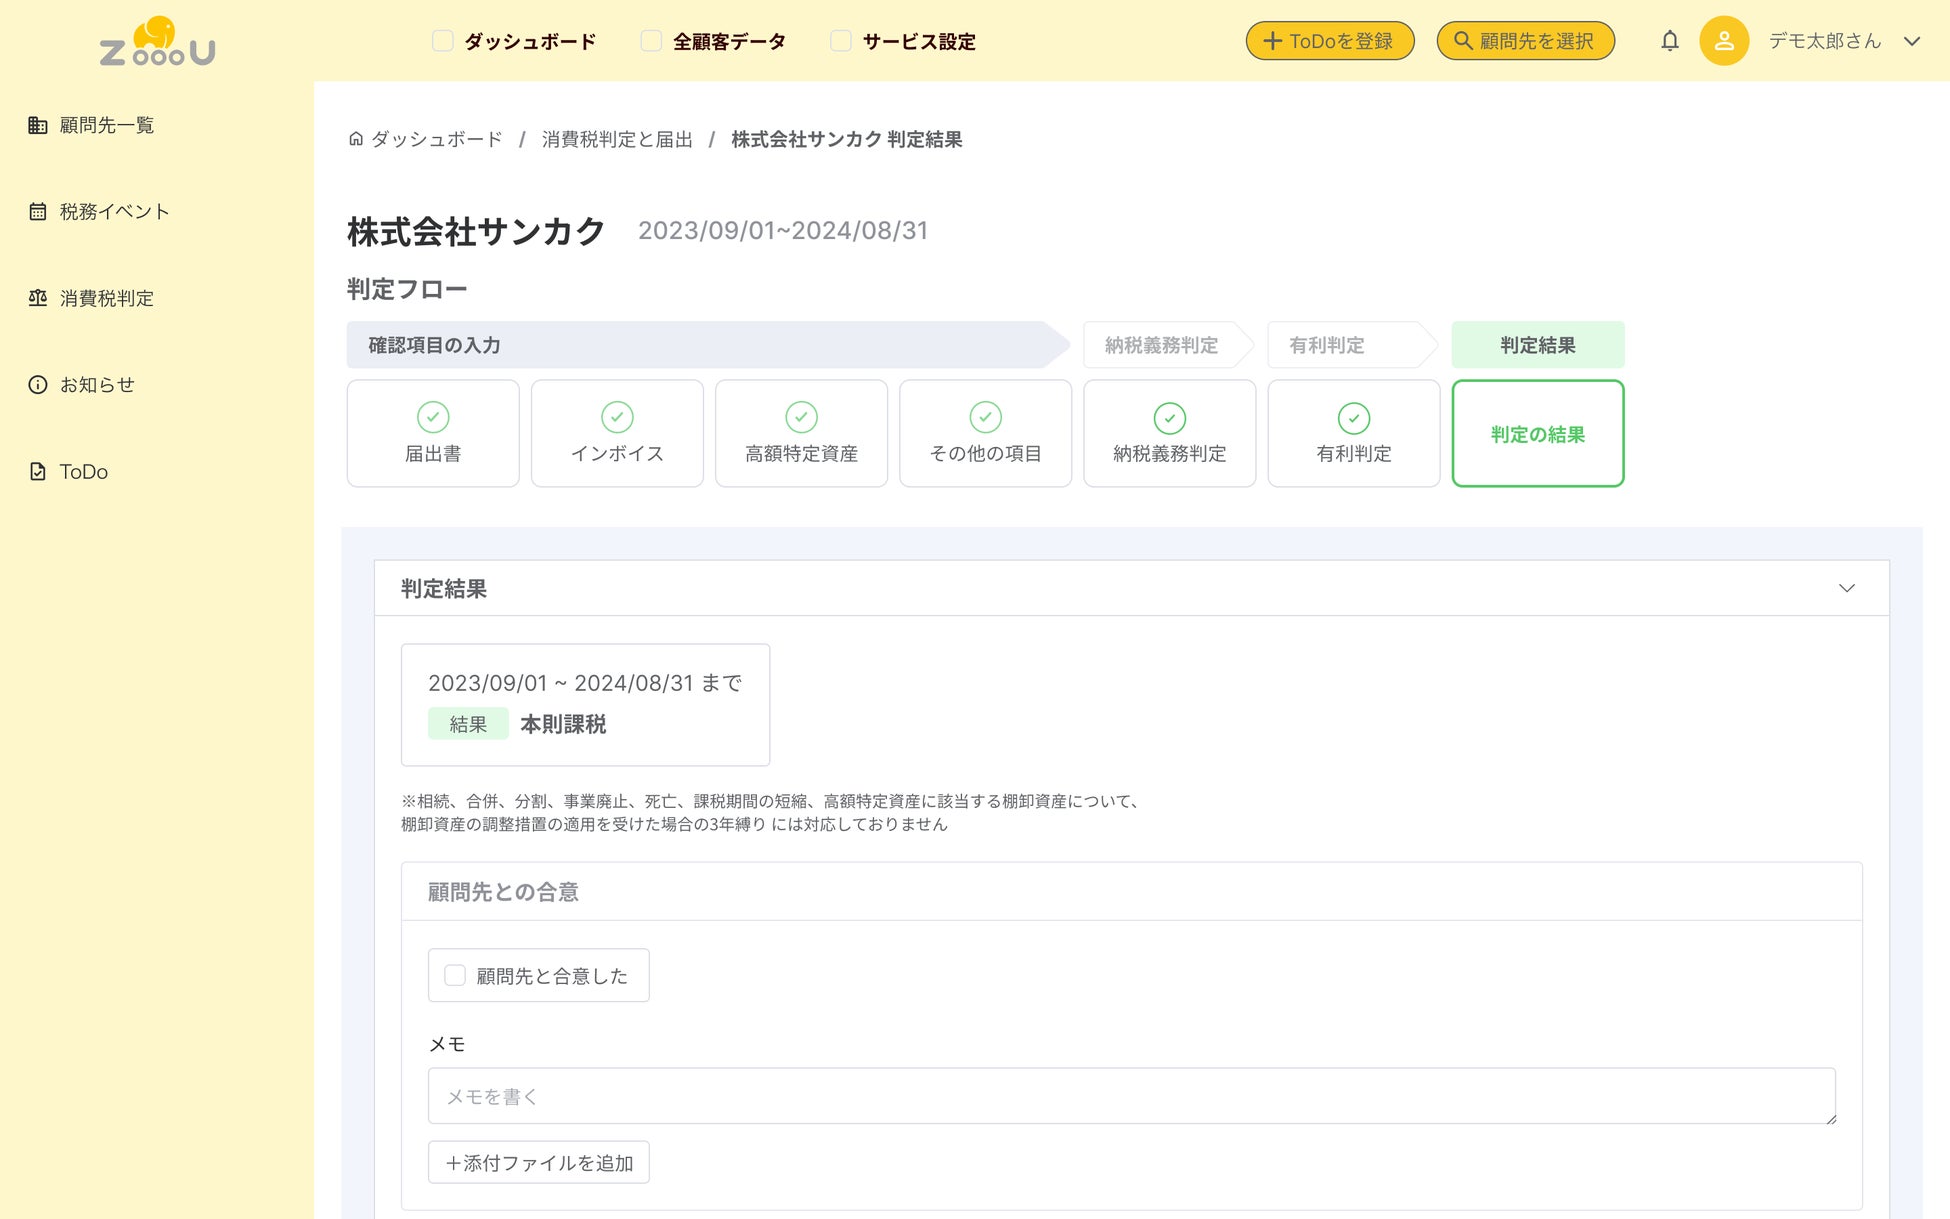Click the ToDoを登録 button
The width and height of the screenshot is (1950, 1219).
pyautogui.click(x=1329, y=41)
